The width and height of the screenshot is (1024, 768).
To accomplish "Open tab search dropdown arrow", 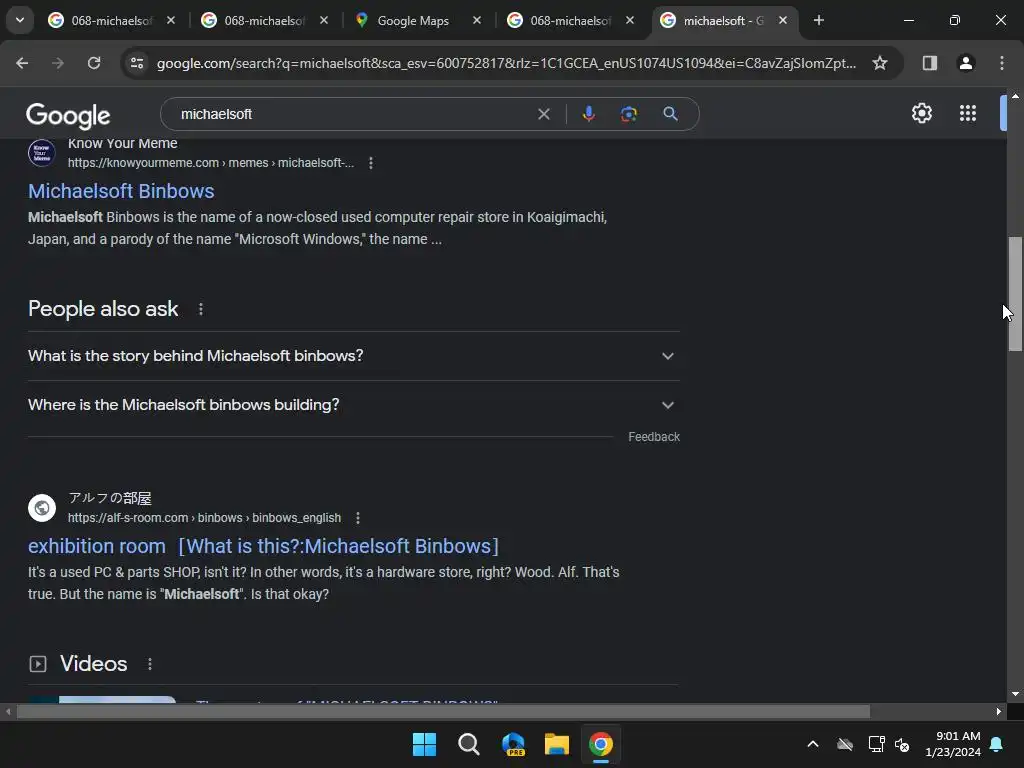I will coord(20,20).
